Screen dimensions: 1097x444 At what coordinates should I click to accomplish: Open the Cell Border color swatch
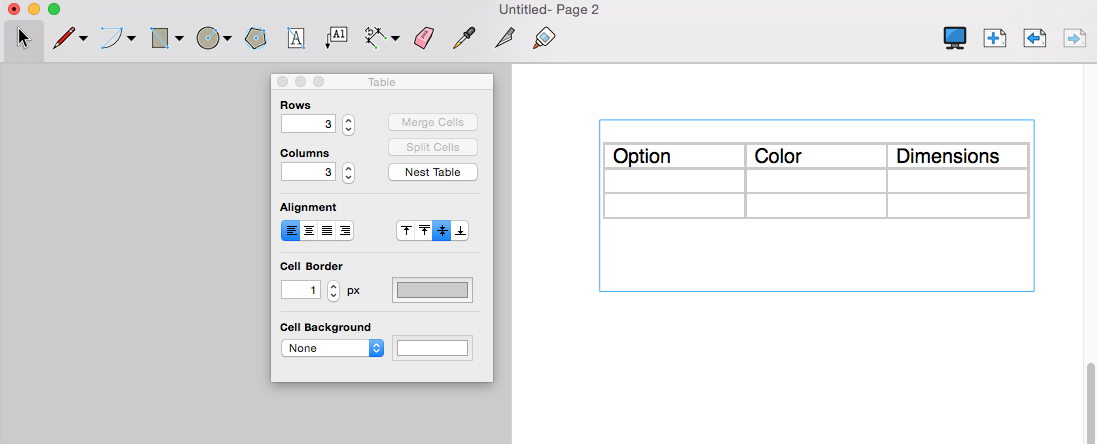432,290
